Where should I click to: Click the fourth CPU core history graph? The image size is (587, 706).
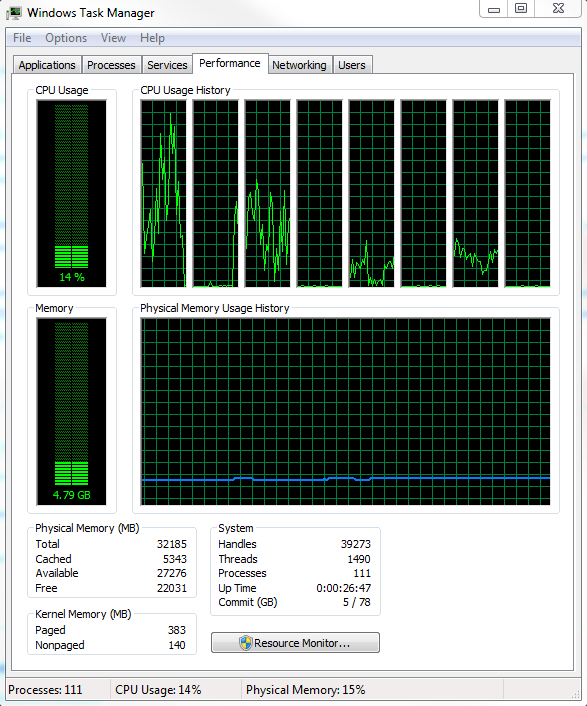(320, 194)
